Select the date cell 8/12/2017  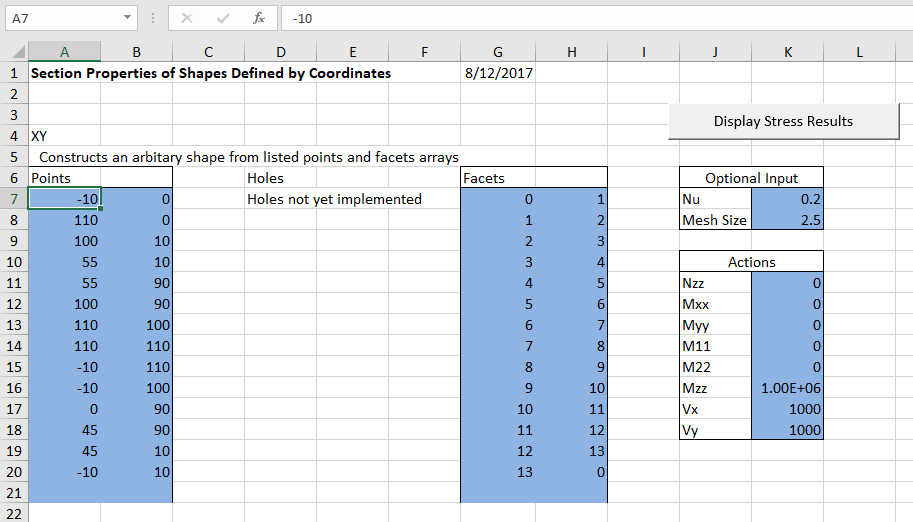click(498, 73)
